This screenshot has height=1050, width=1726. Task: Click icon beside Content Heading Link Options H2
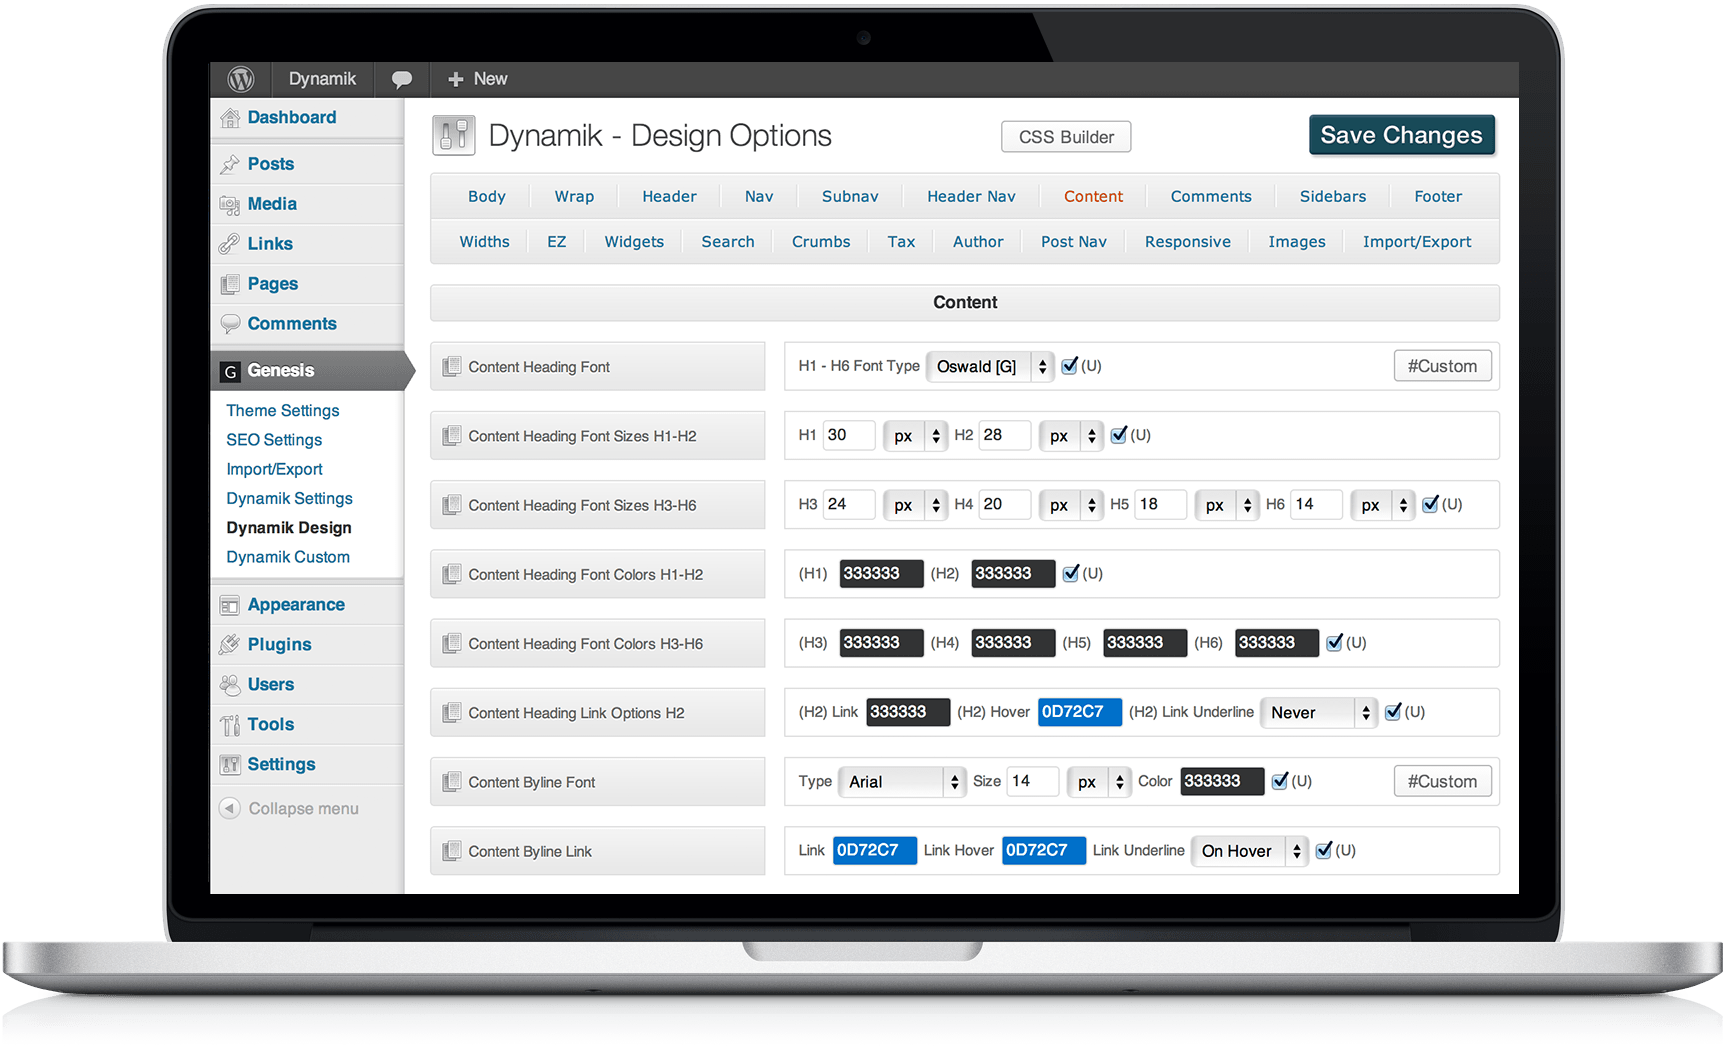click(x=452, y=712)
